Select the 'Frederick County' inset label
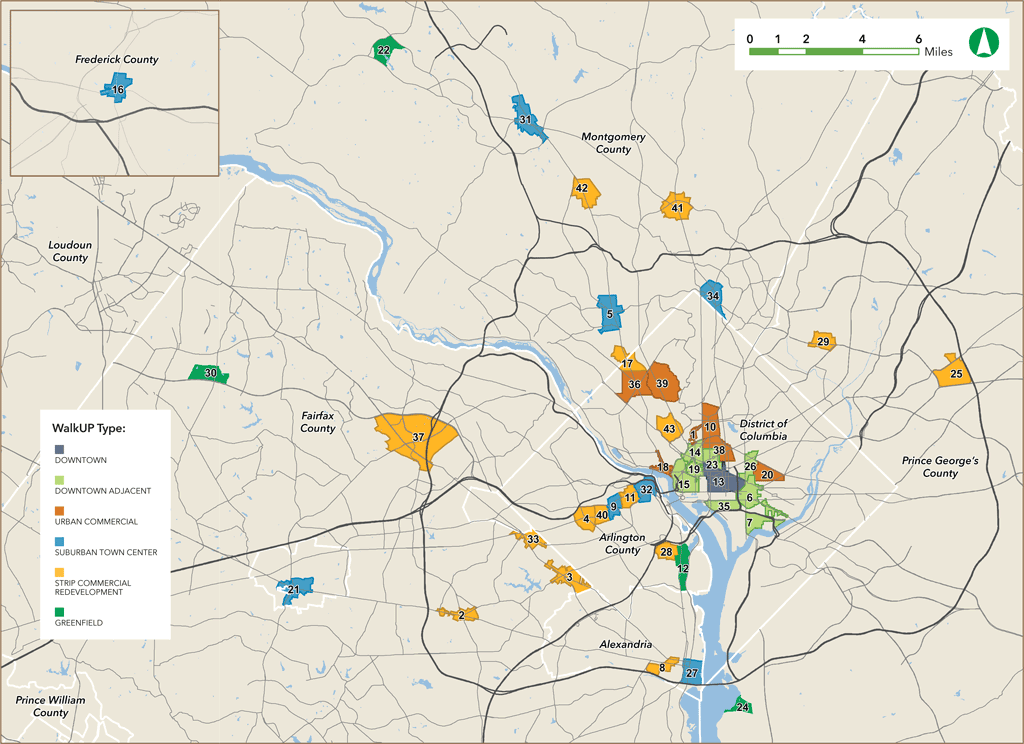This screenshot has width=1024, height=744. click(116, 59)
